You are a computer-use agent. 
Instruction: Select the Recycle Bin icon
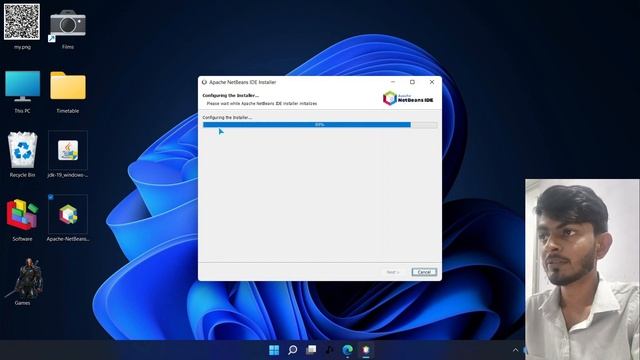coord(22,150)
